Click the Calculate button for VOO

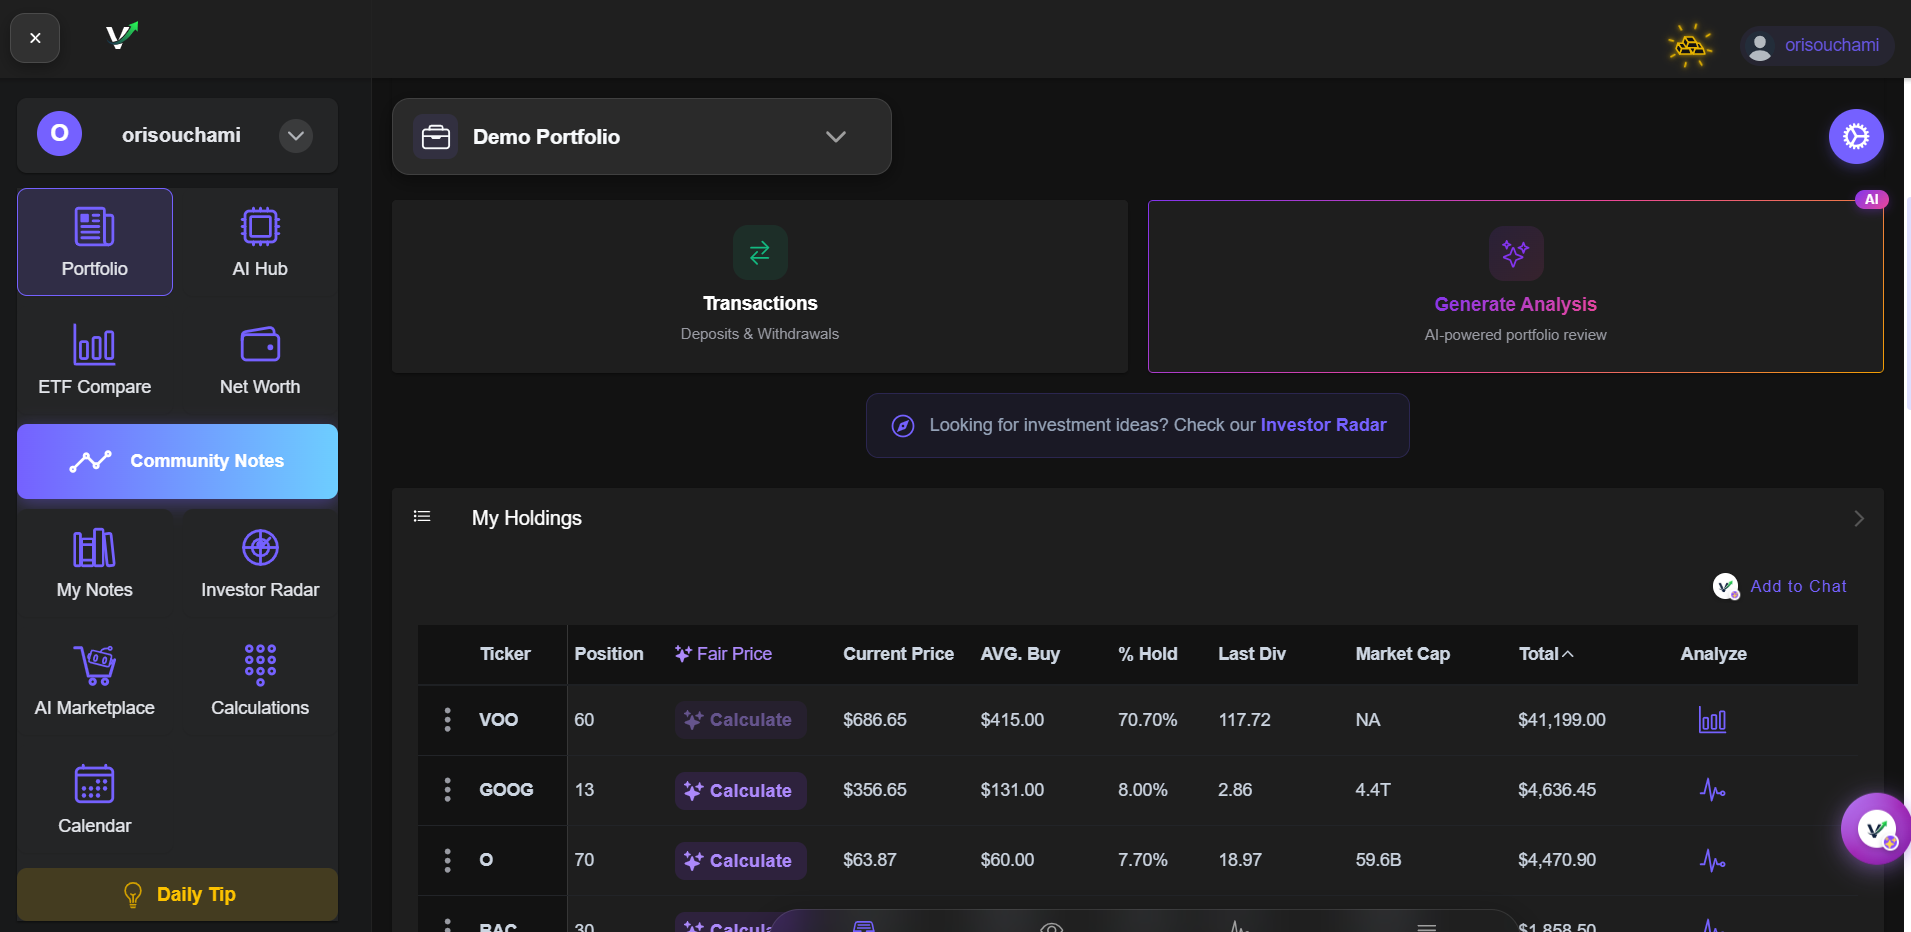pyautogui.click(x=740, y=720)
